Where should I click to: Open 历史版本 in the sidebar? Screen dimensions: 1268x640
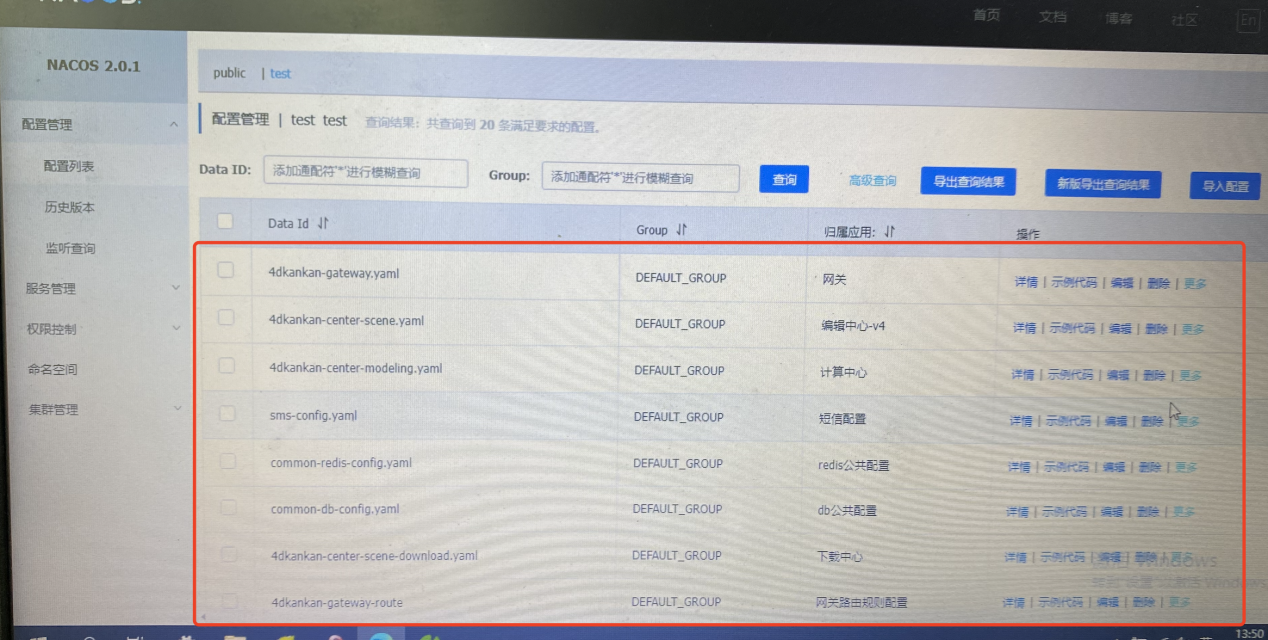point(69,208)
